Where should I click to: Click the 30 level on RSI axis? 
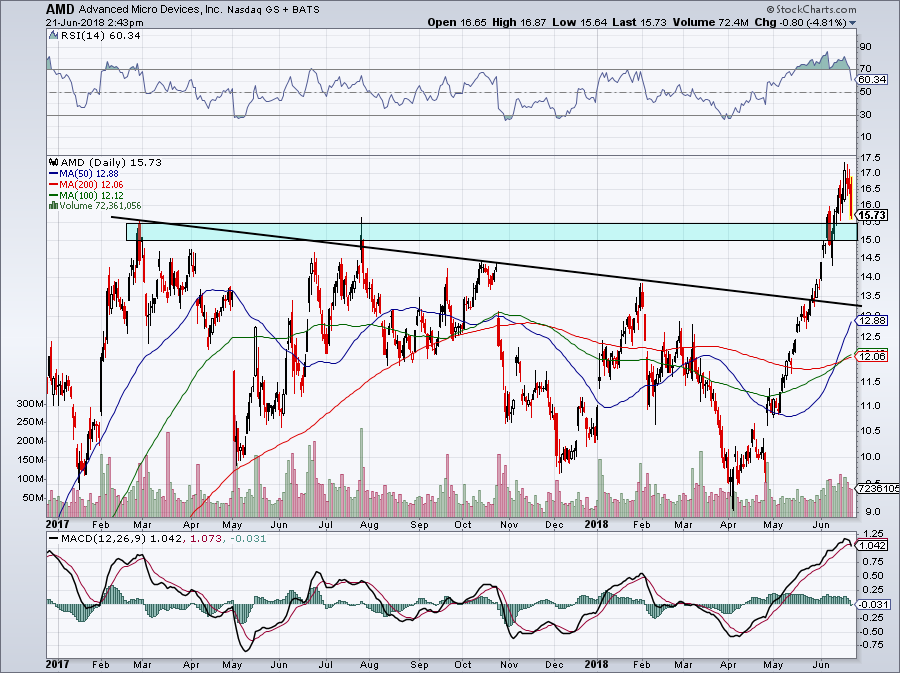(866, 115)
